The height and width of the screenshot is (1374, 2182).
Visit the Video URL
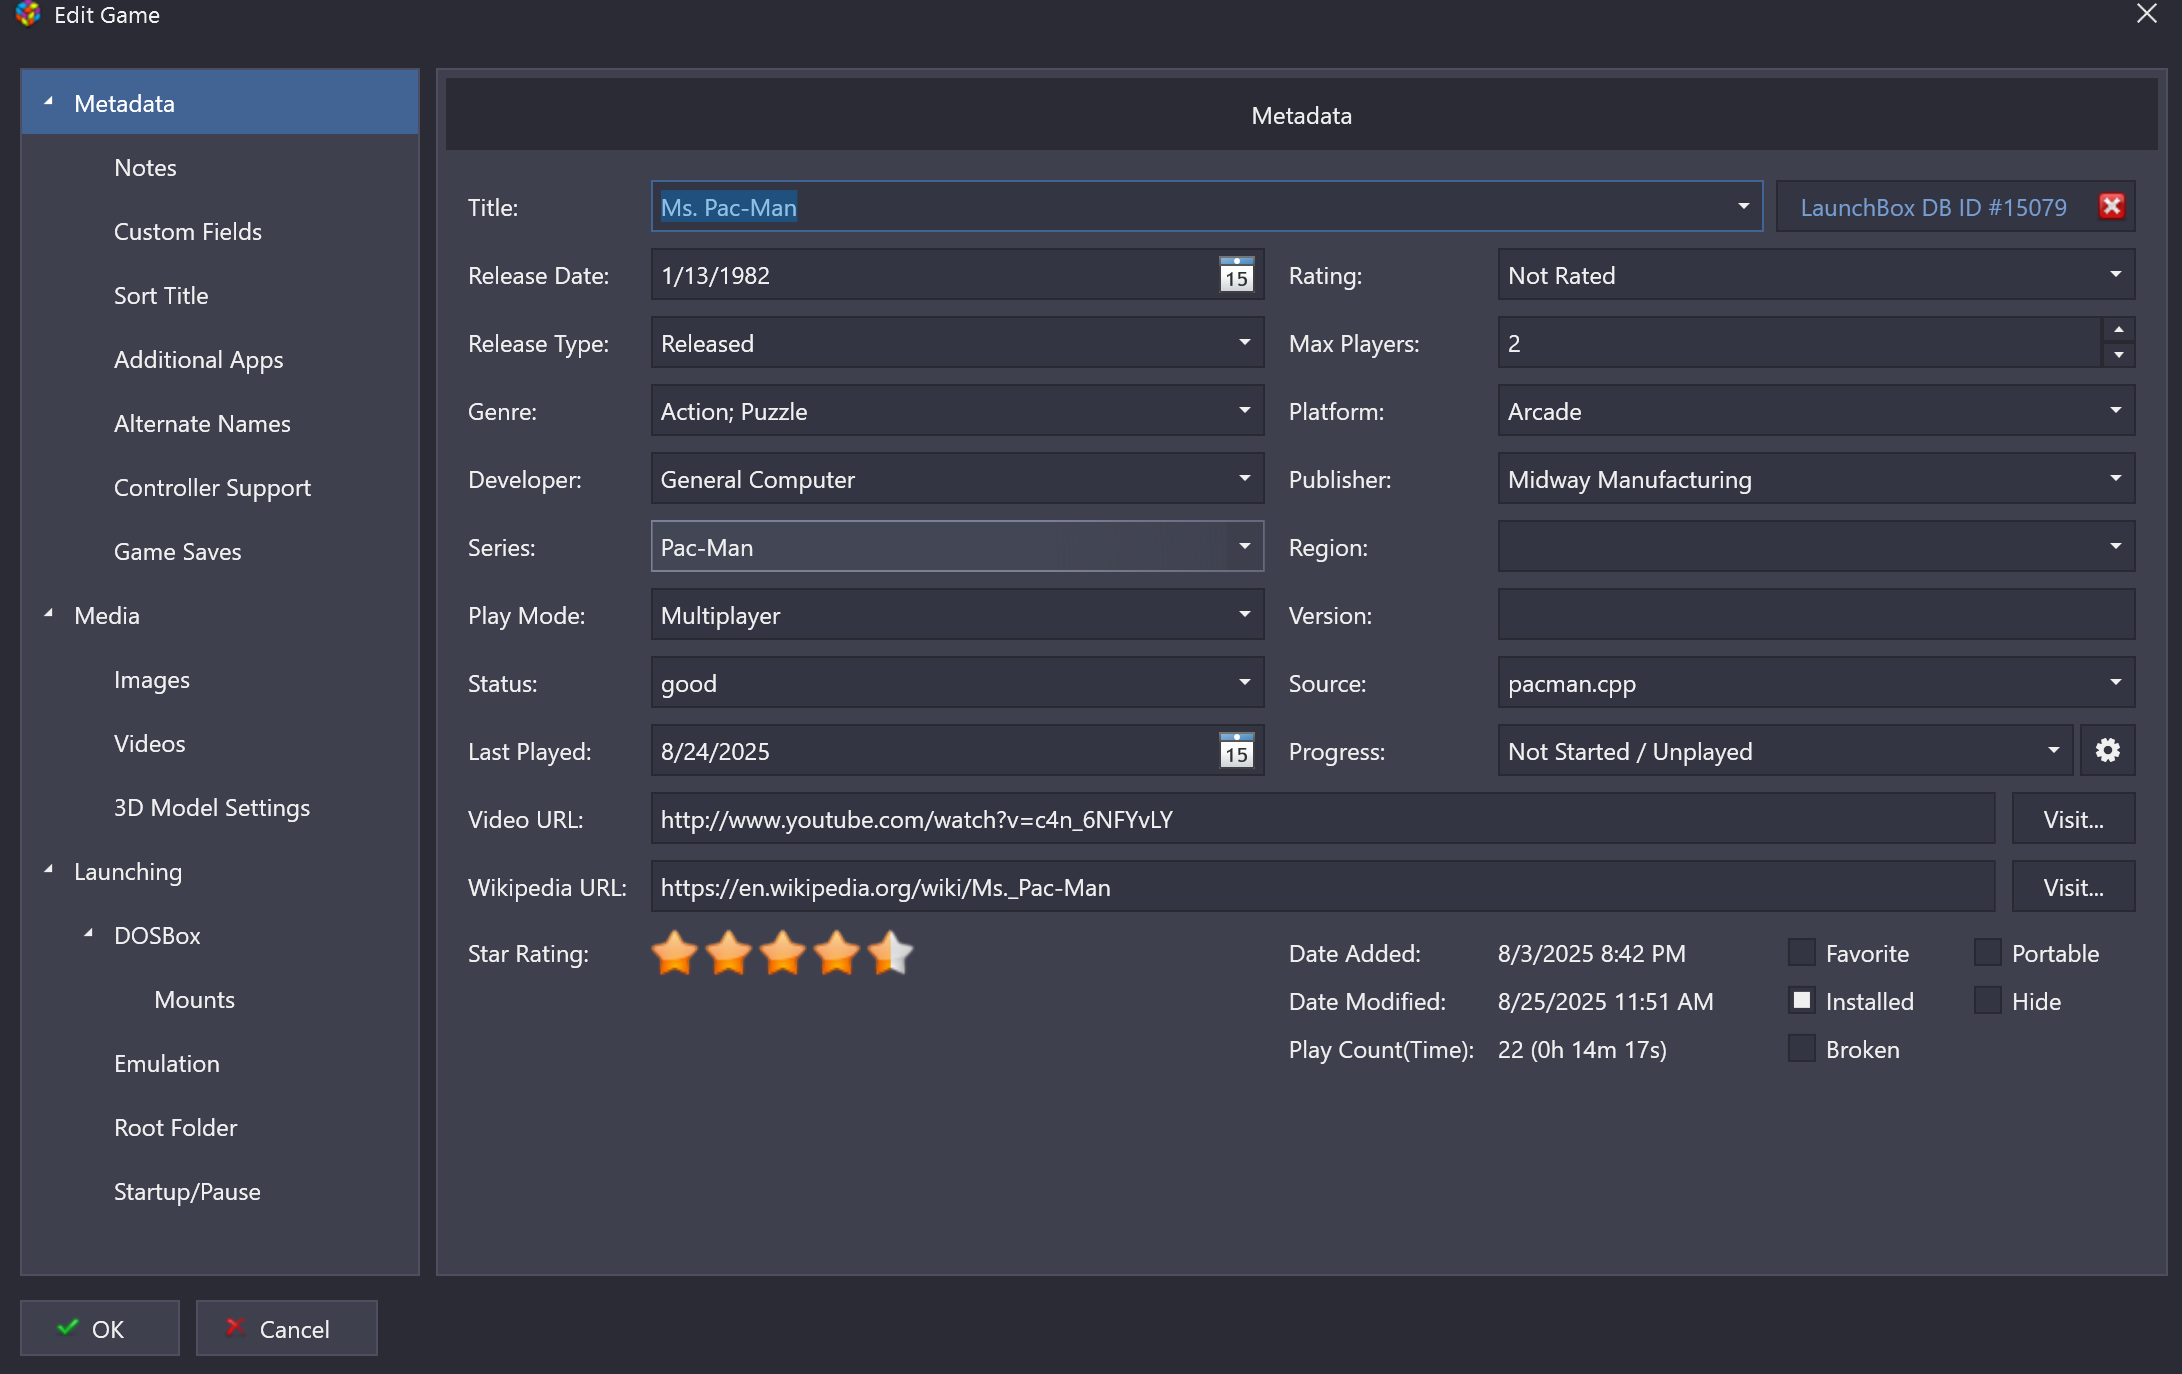tap(2073, 819)
